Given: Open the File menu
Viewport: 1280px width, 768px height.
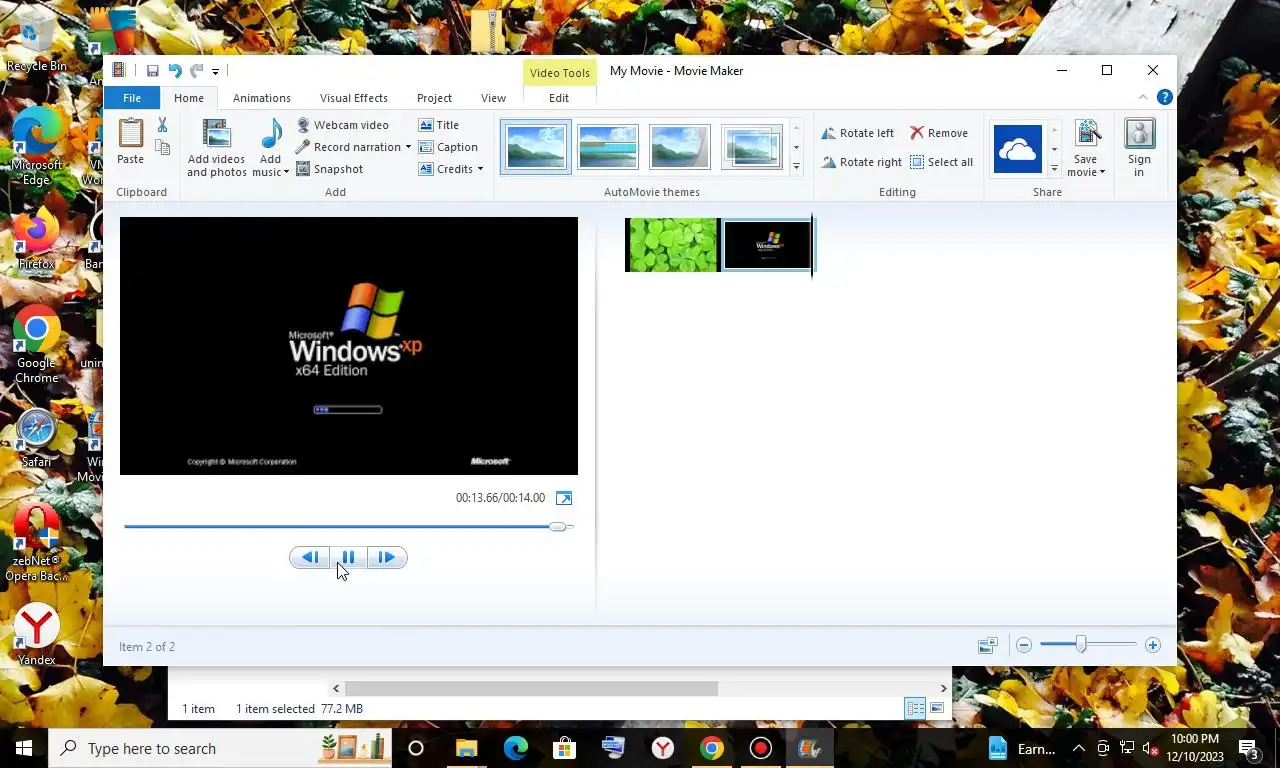Looking at the screenshot, I should [132, 98].
